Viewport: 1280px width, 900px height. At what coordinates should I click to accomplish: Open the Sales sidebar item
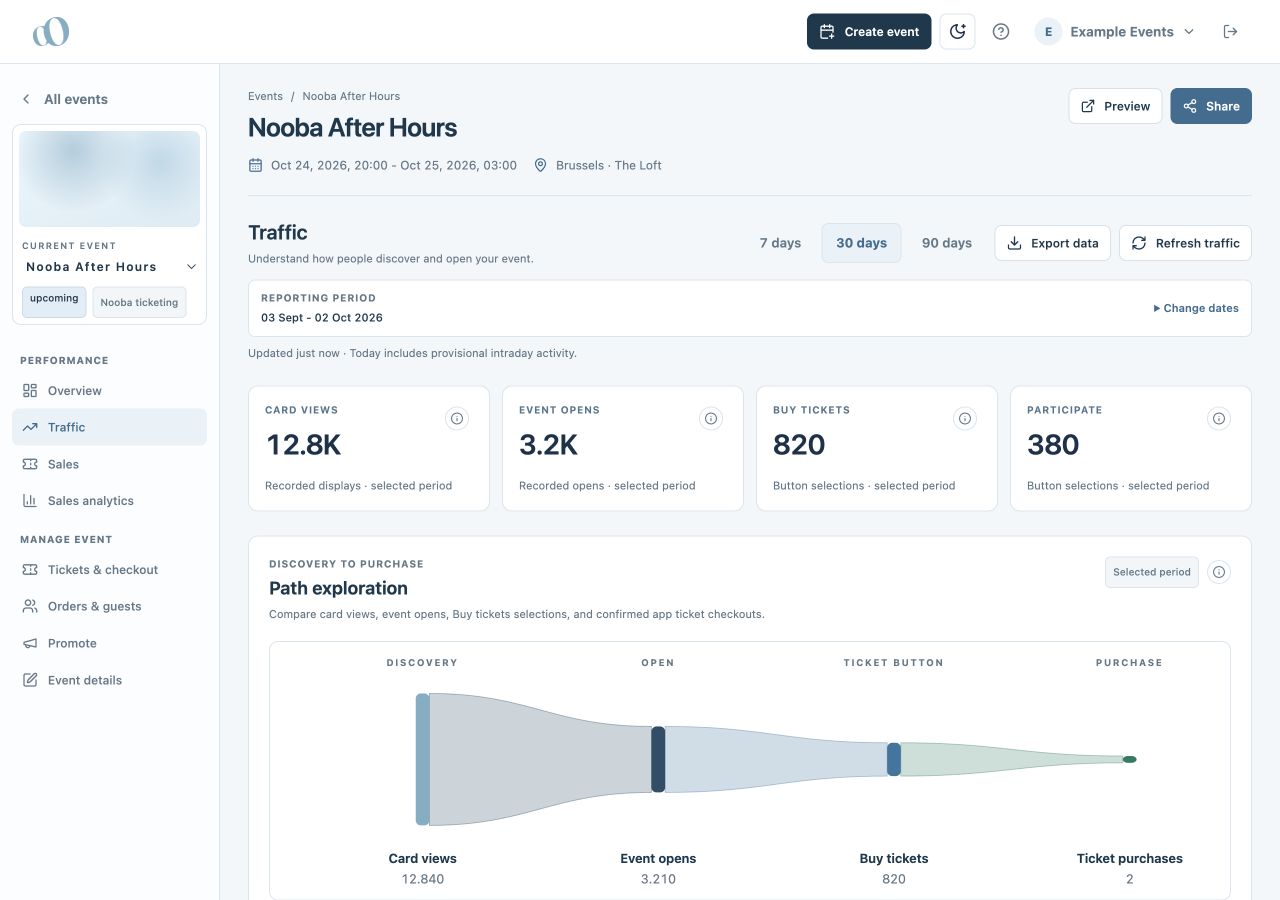tap(110, 464)
